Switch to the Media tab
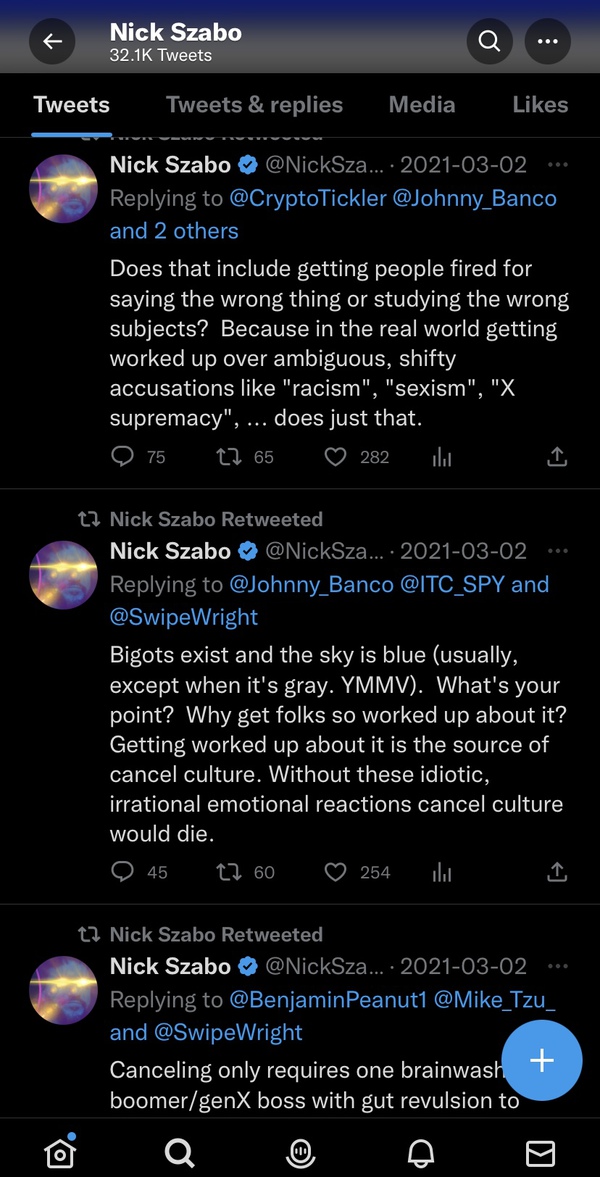The height and width of the screenshot is (1177, 600). point(421,104)
